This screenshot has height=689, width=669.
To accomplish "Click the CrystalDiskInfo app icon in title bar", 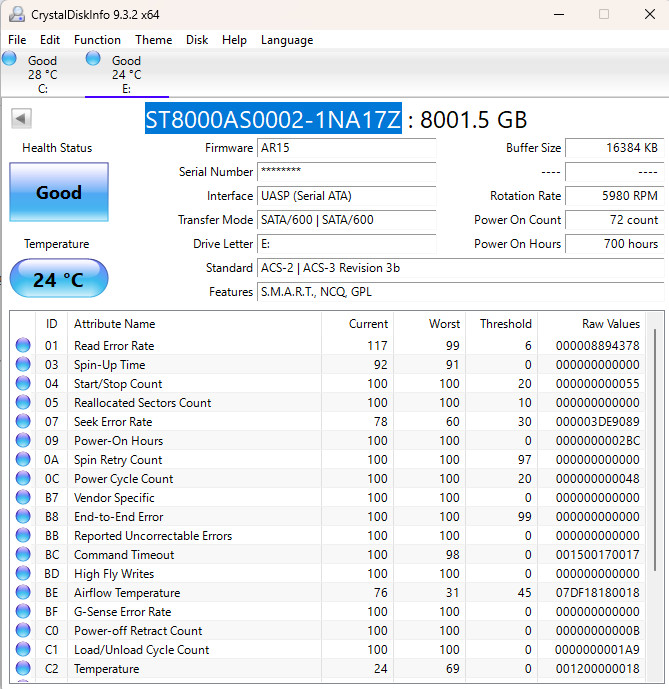I will pos(17,15).
